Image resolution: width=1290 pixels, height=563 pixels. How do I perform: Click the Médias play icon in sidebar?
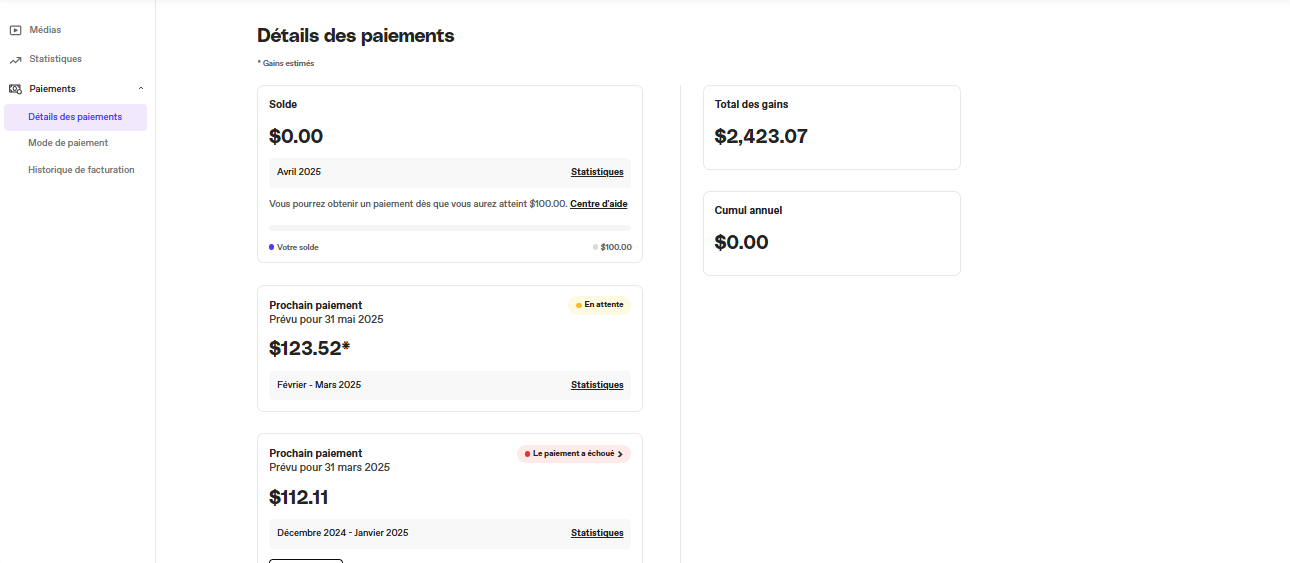point(15,30)
